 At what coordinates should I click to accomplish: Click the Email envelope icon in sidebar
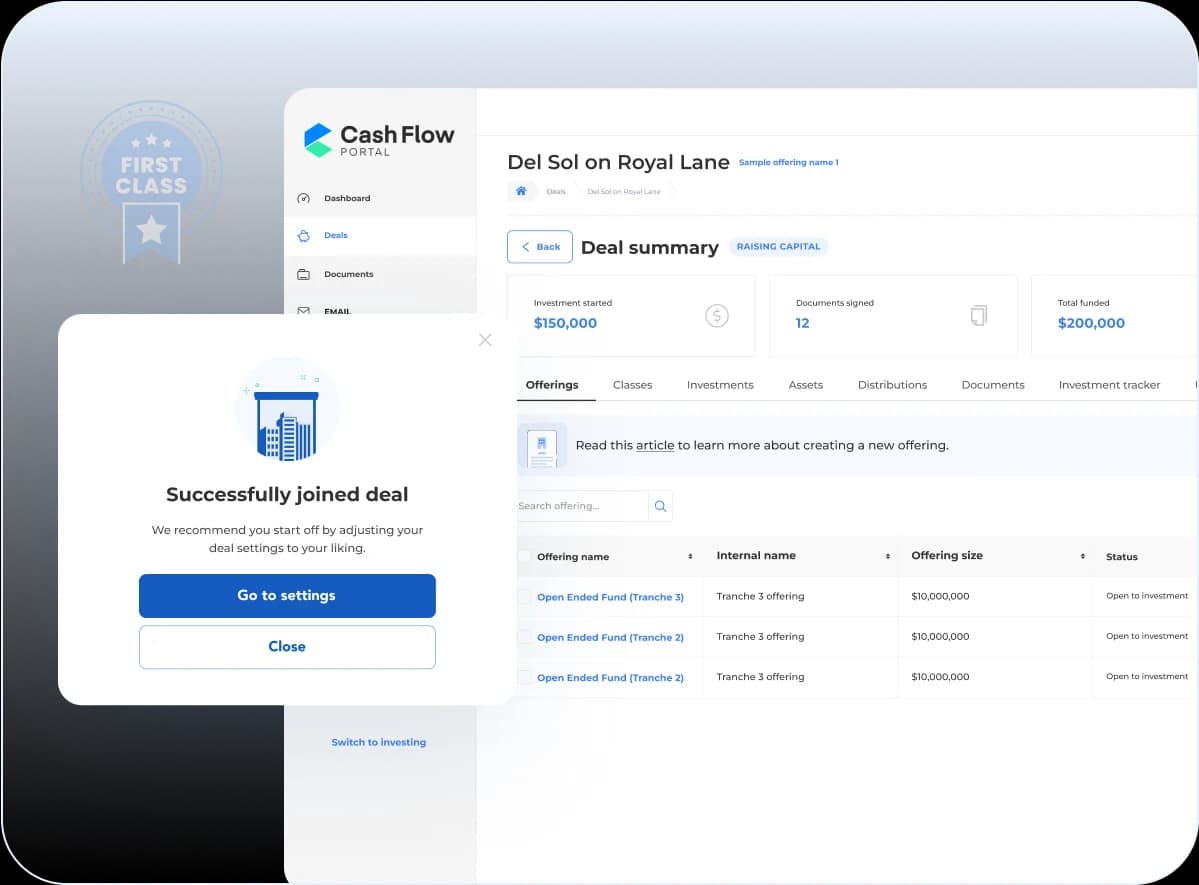304,311
